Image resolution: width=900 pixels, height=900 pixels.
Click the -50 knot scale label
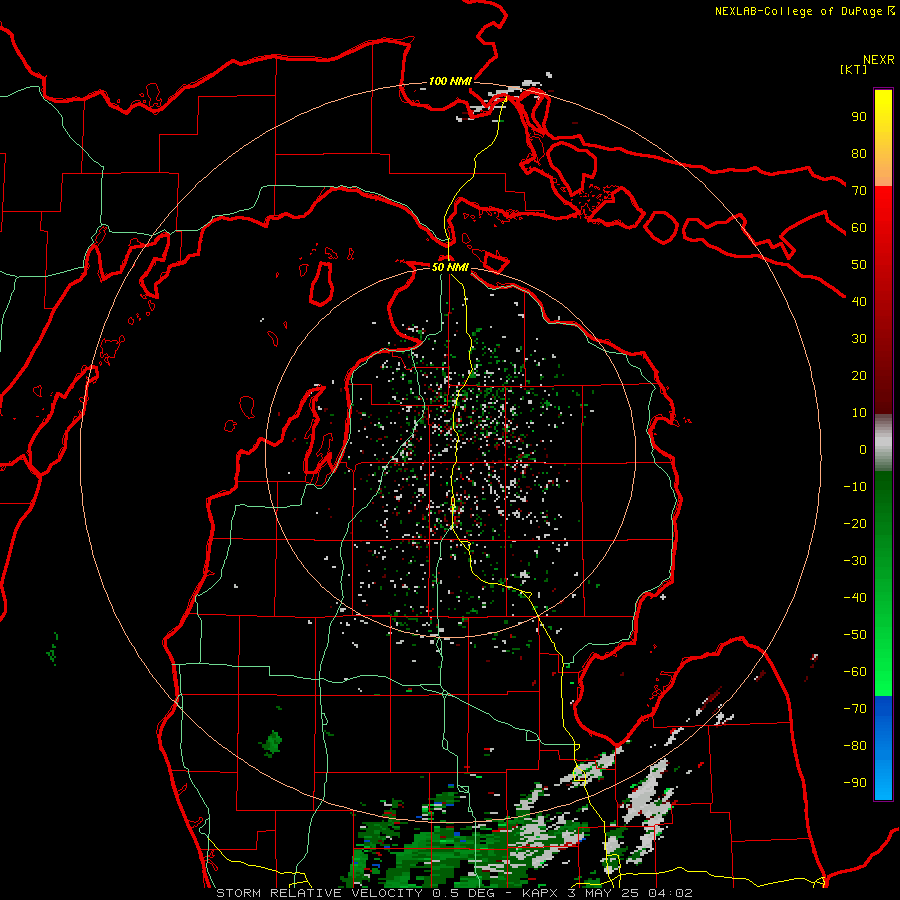[x=855, y=635]
